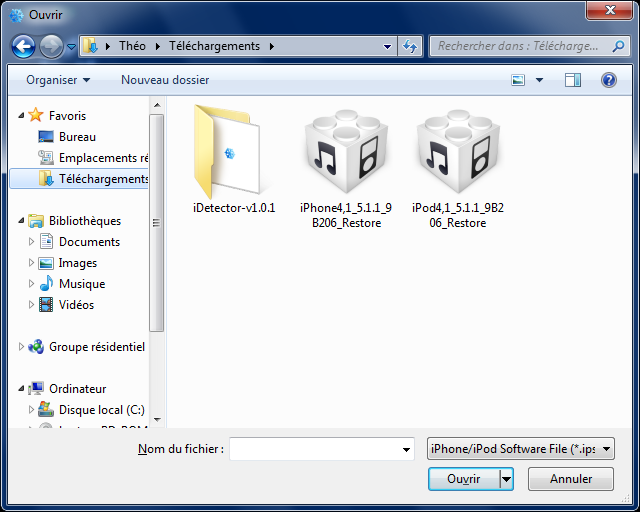Click the Nom du fichier text field
The height and width of the screenshot is (512, 640).
tap(315, 449)
